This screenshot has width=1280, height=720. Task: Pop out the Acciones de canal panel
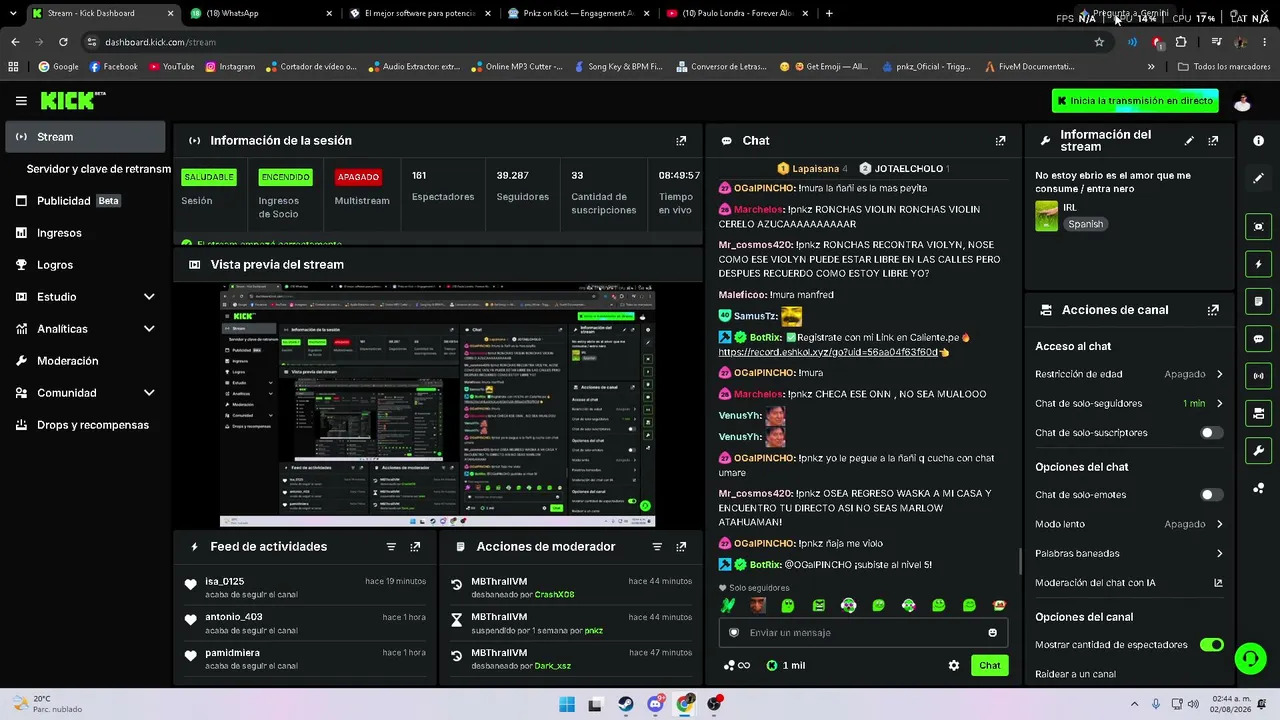(x=1213, y=310)
